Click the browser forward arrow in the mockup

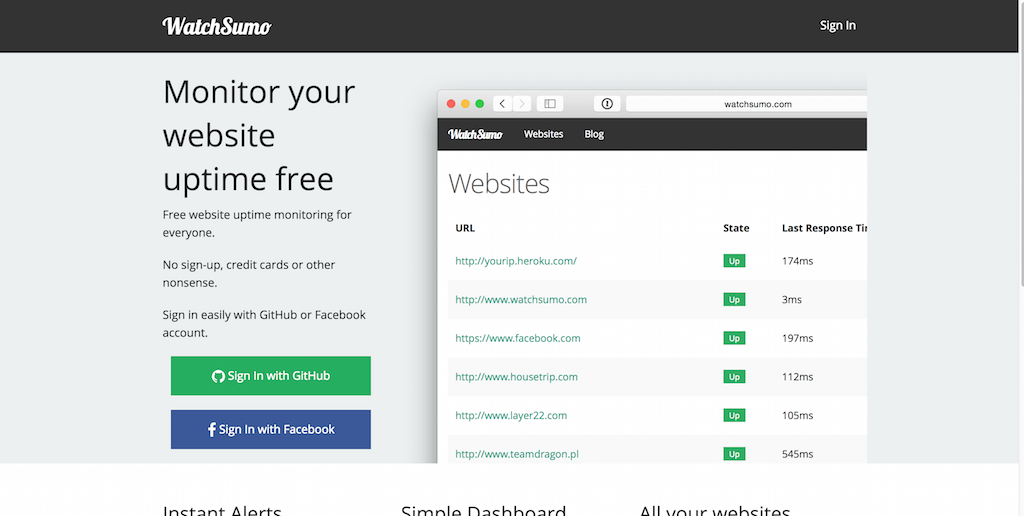[522, 104]
